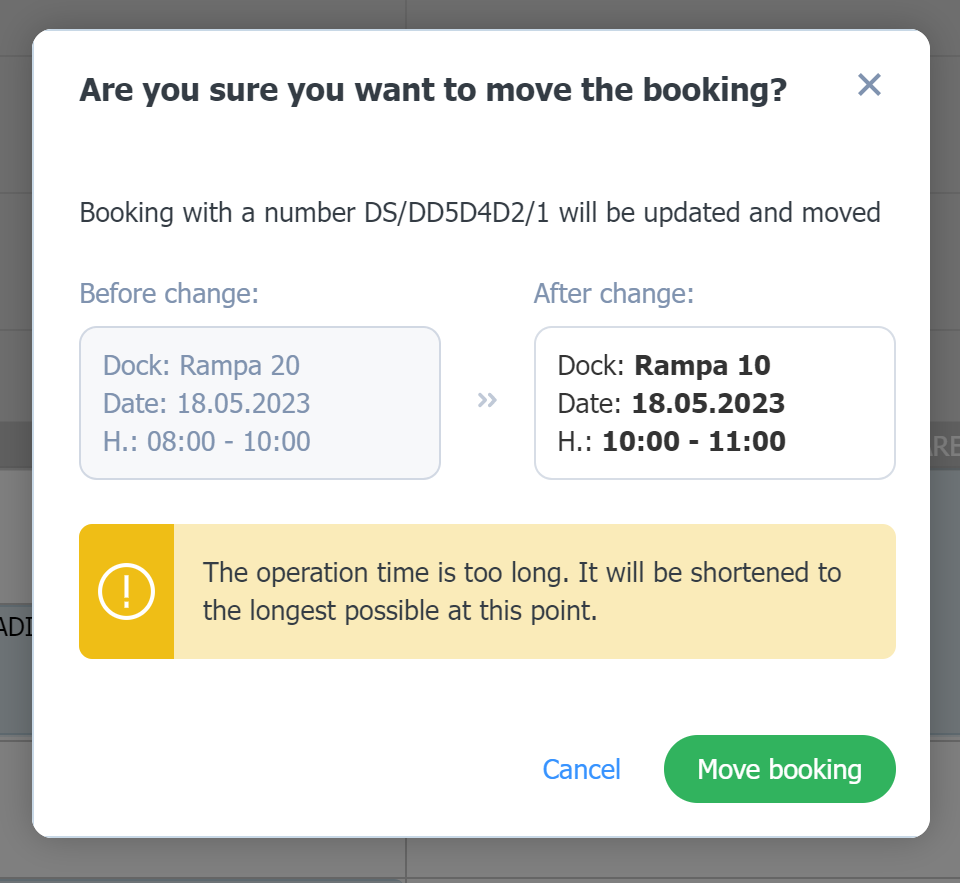This screenshot has width=960, height=883.
Task: Click the Dock: Rampa 10 line
Action: [664, 366]
